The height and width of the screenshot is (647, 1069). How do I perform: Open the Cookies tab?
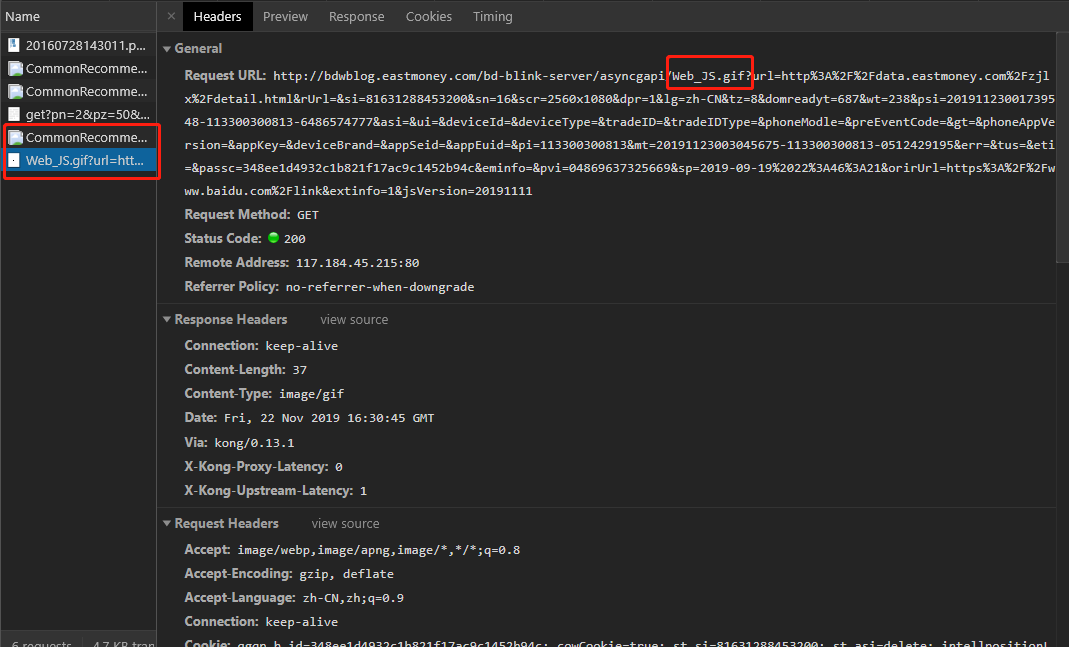coord(429,16)
